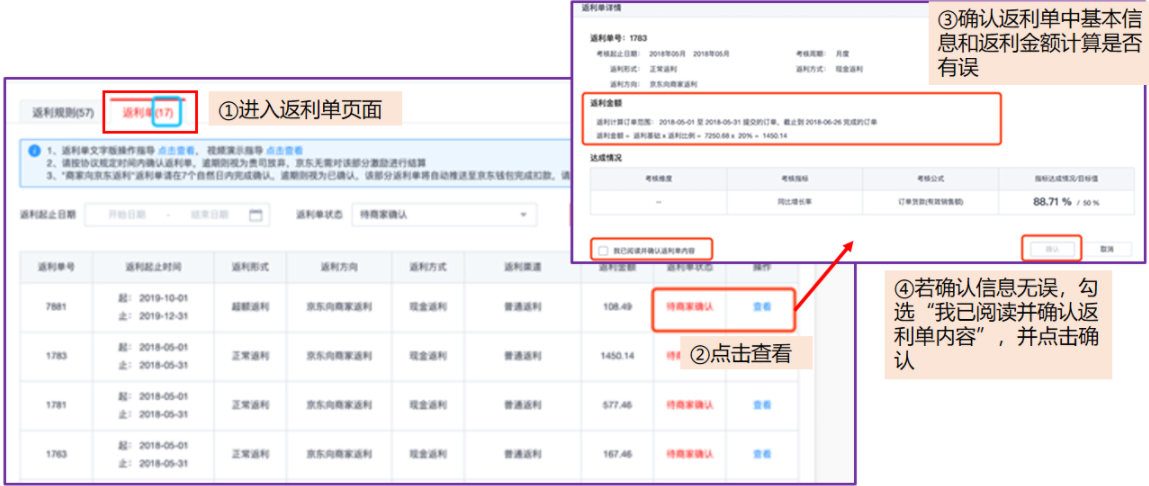Click 确认 button in rebate detail dialog
The width and height of the screenshot is (1149, 486).
(1051, 249)
